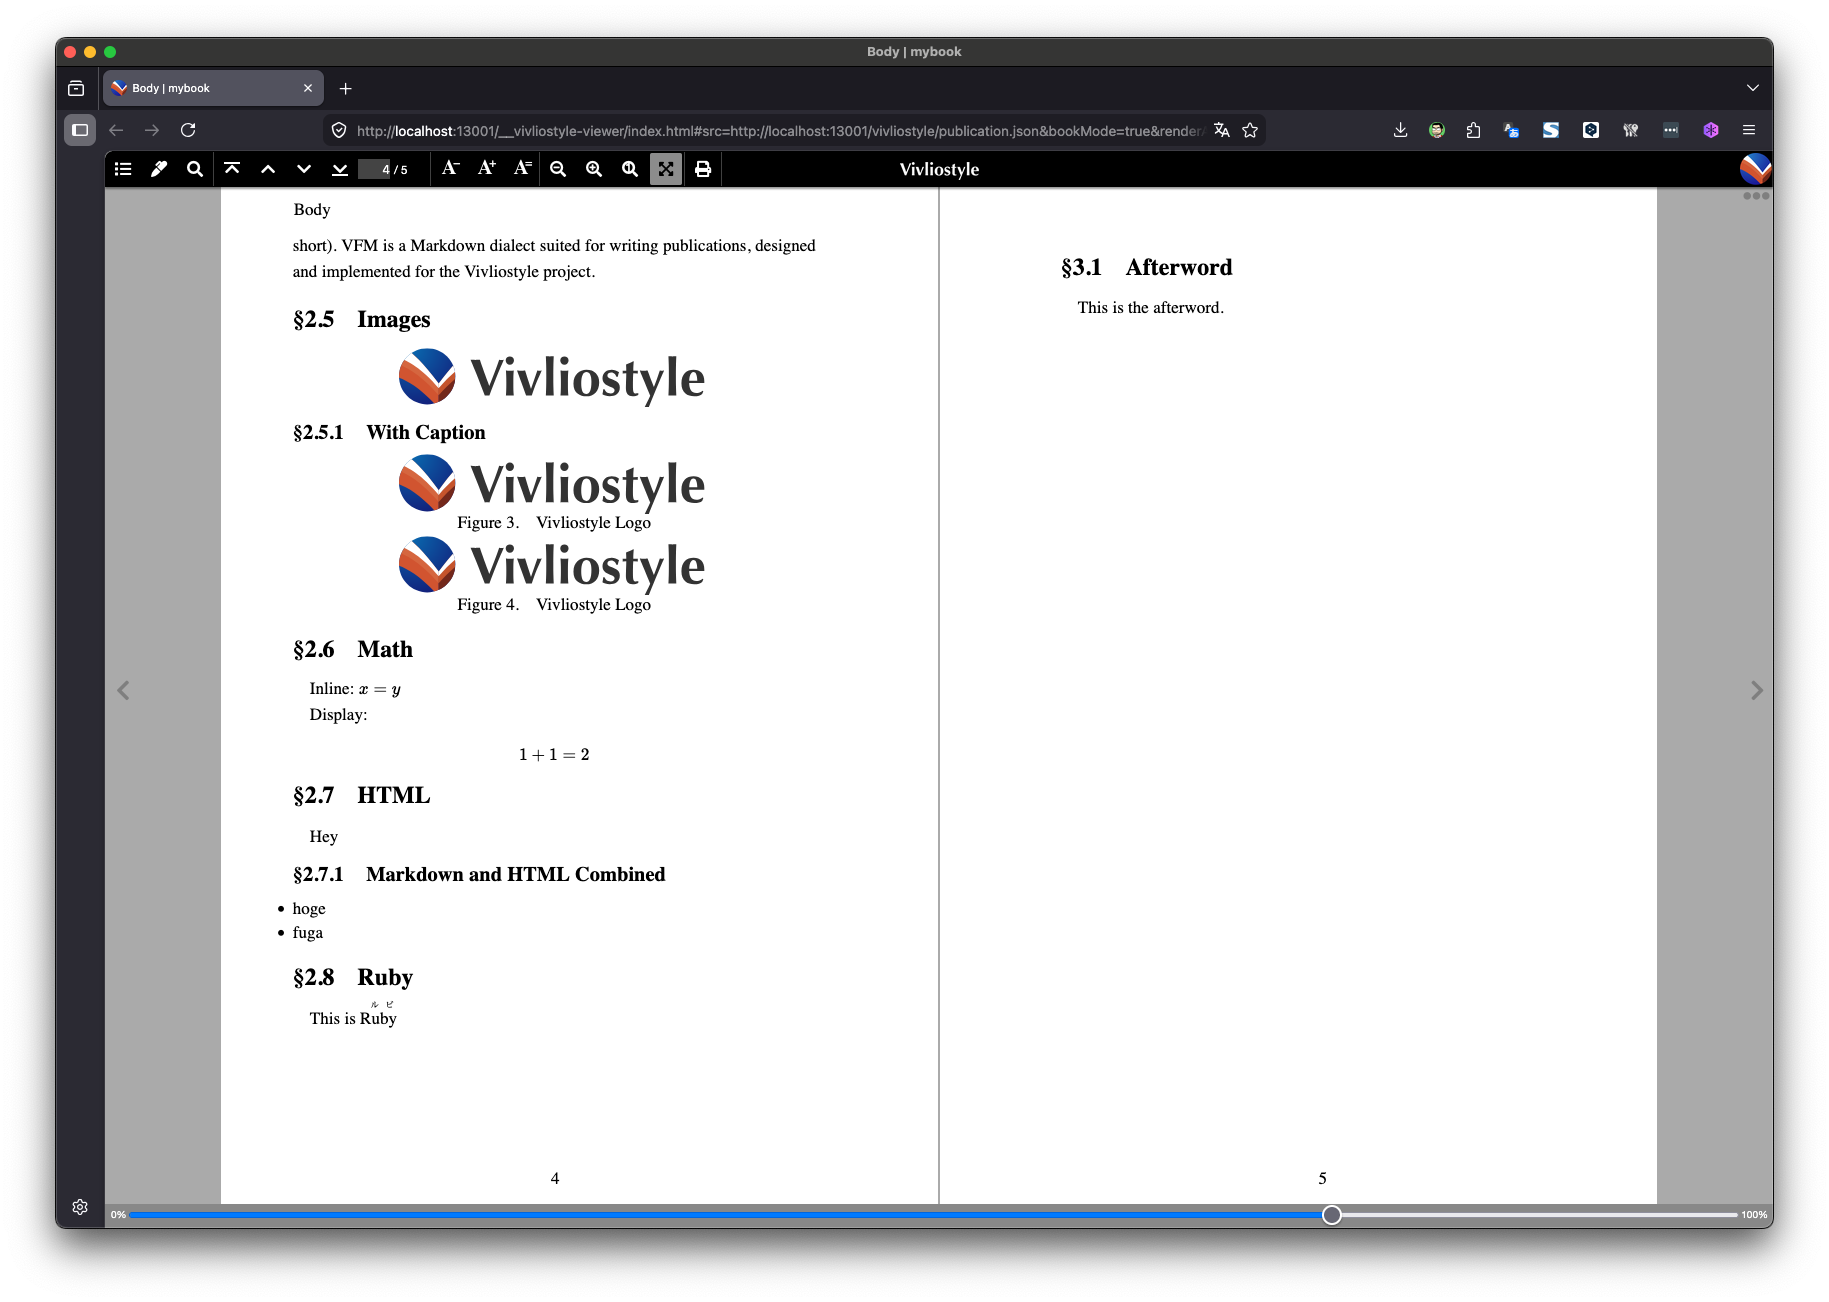The height and width of the screenshot is (1302, 1829).
Task: Click the '§2.6 Math' heading
Action: click(353, 649)
